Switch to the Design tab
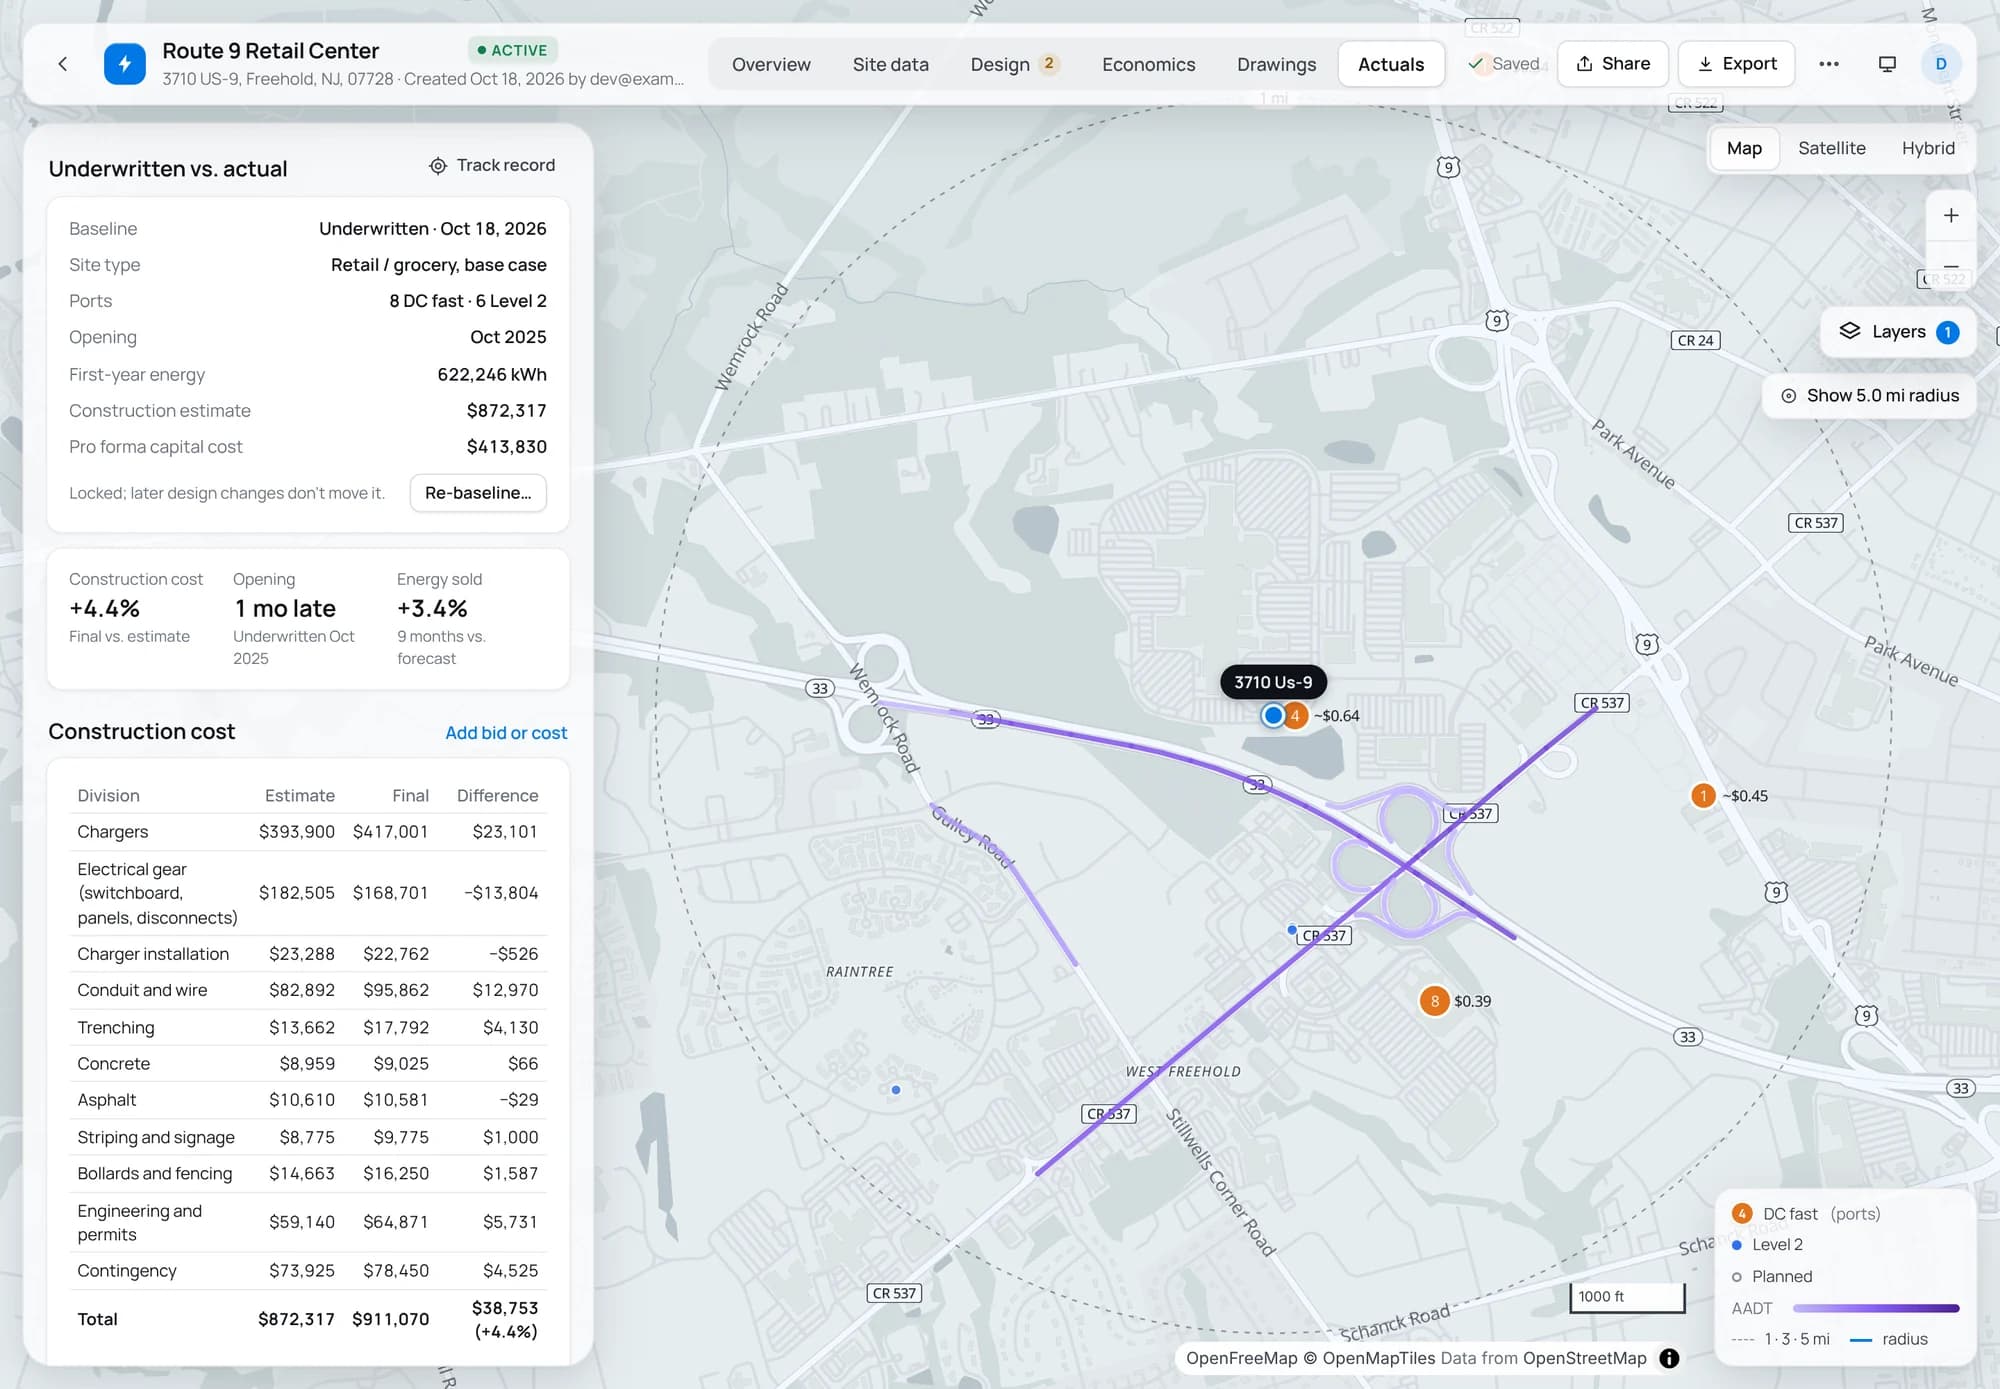The image size is (2000, 1389). tap(1014, 64)
